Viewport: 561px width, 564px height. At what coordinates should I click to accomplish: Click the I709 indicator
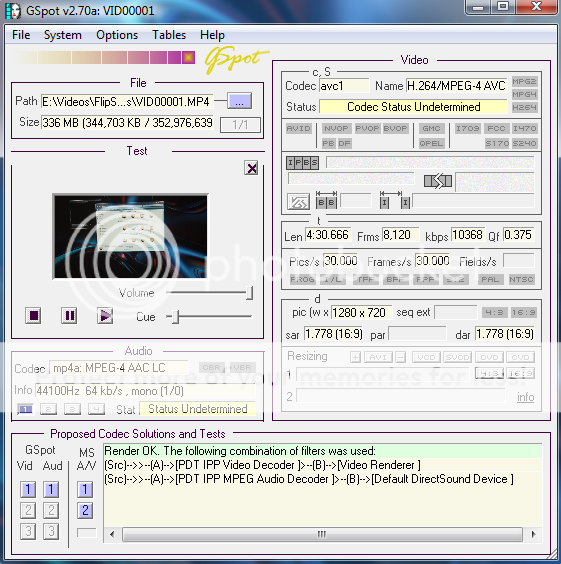point(468,129)
